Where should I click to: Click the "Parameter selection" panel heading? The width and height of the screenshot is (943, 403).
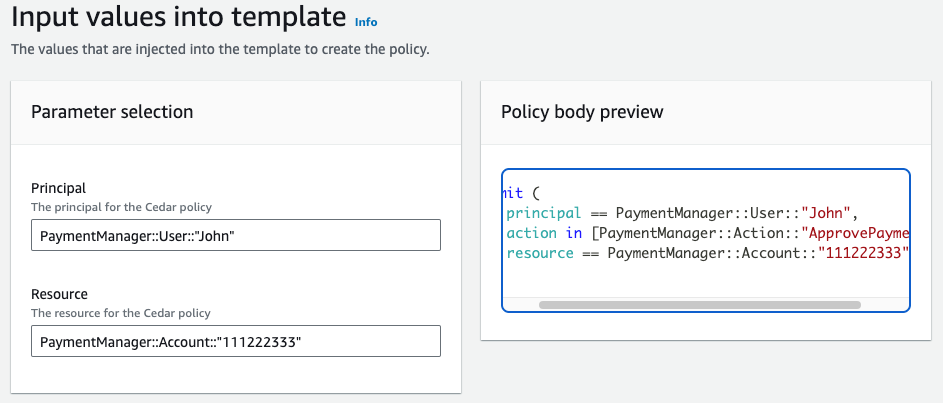click(112, 112)
